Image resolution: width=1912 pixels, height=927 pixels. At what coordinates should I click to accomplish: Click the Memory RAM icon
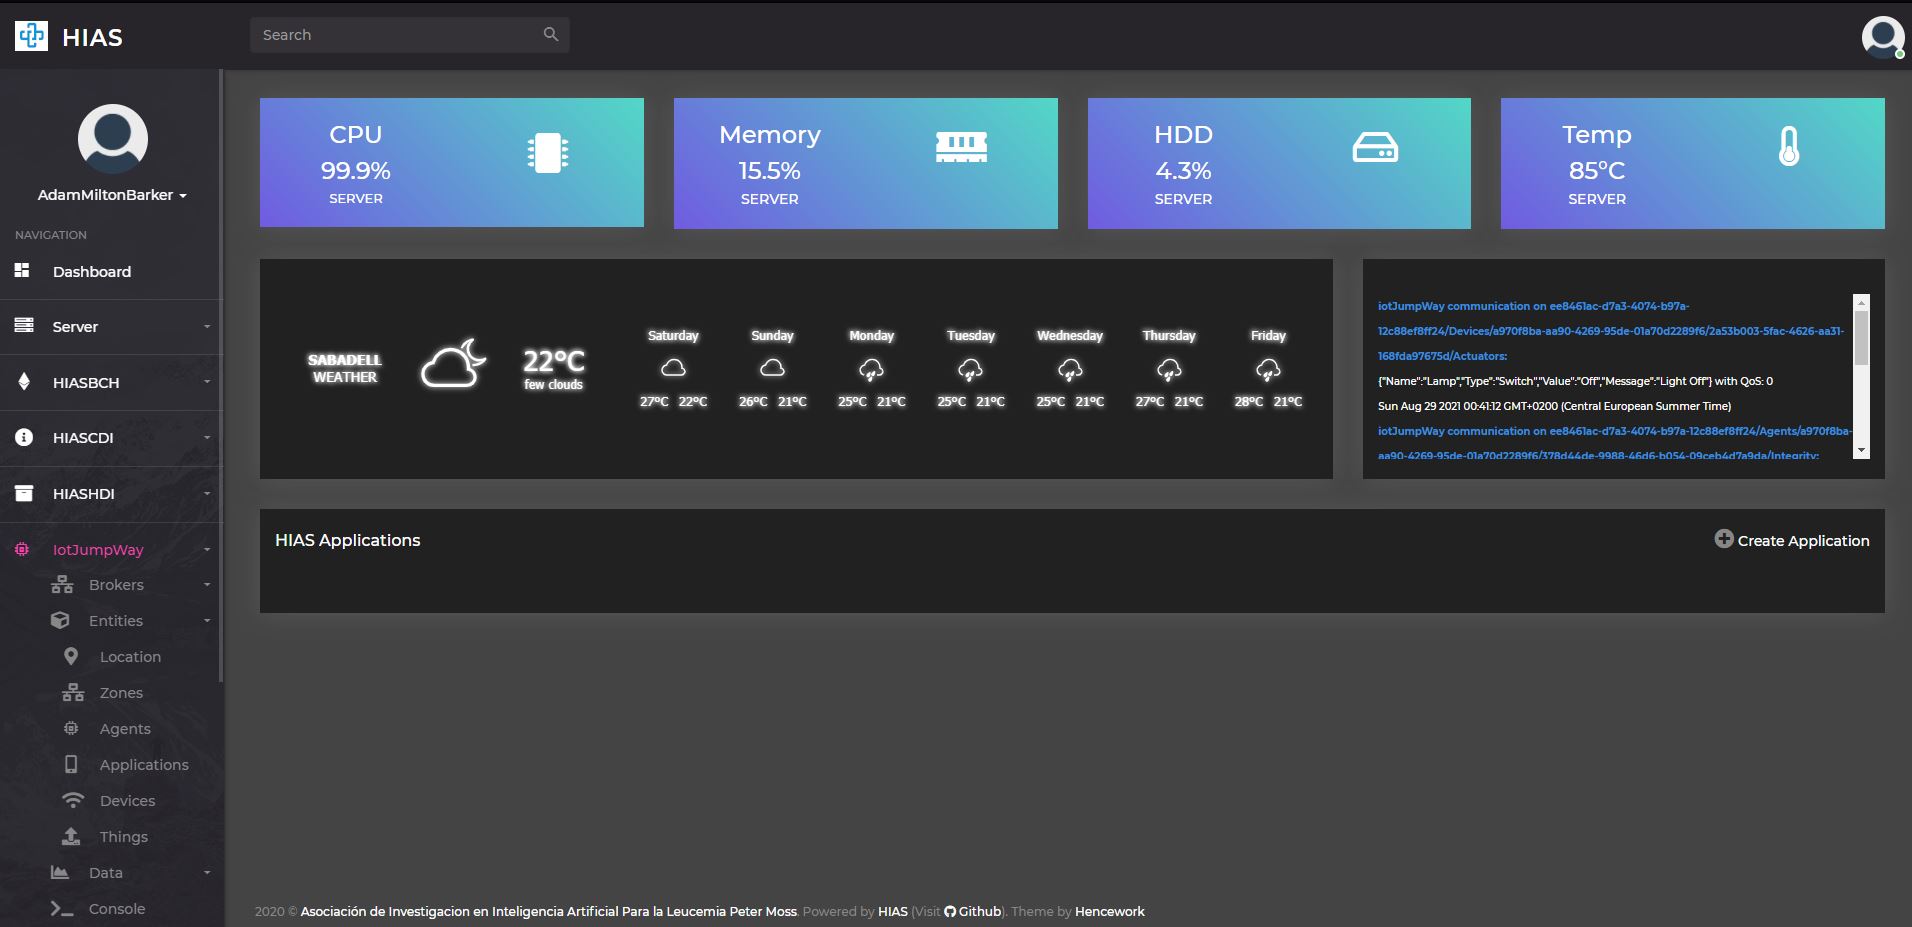pos(961,147)
